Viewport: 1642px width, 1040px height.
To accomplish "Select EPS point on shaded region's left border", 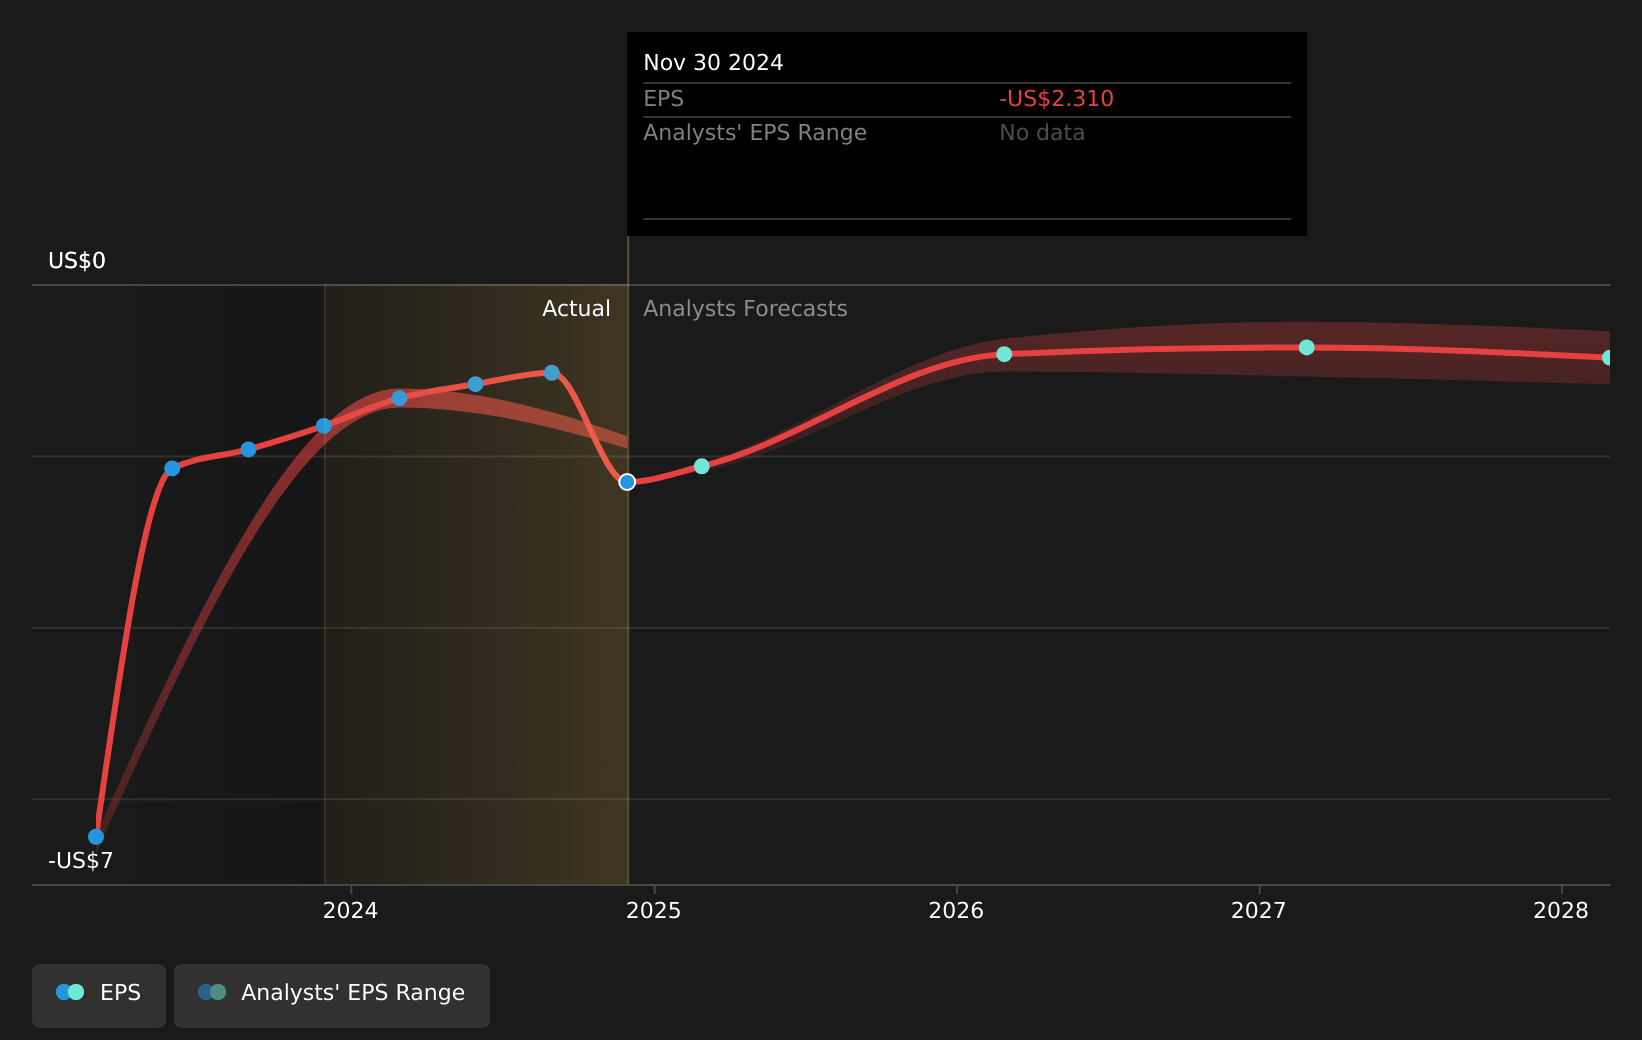I will [x=324, y=426].
